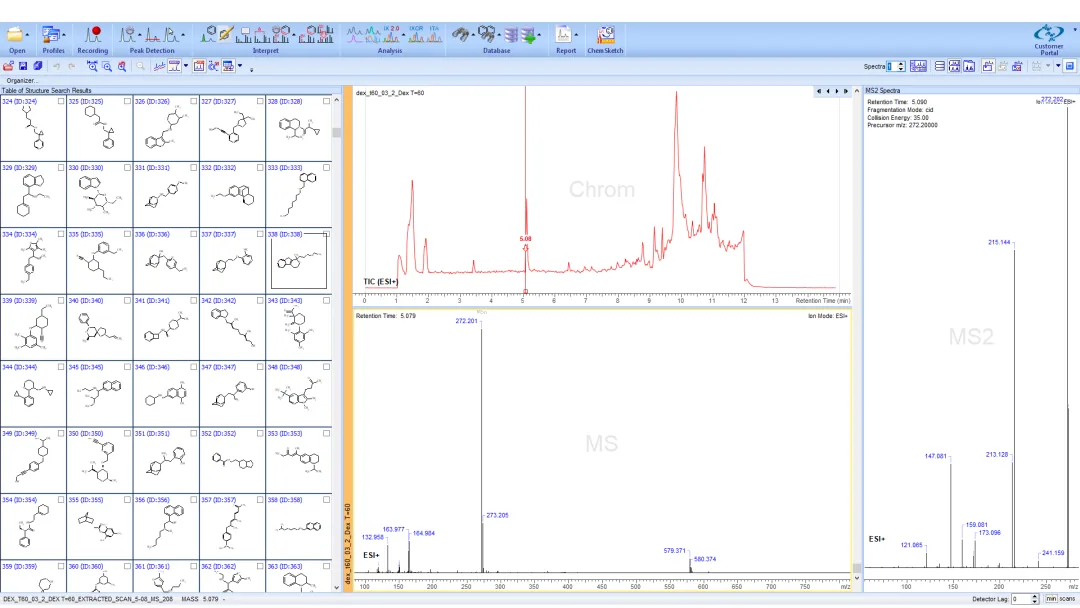
Task: Tick the checkbox for structure 333
Action: coord(326,167)
